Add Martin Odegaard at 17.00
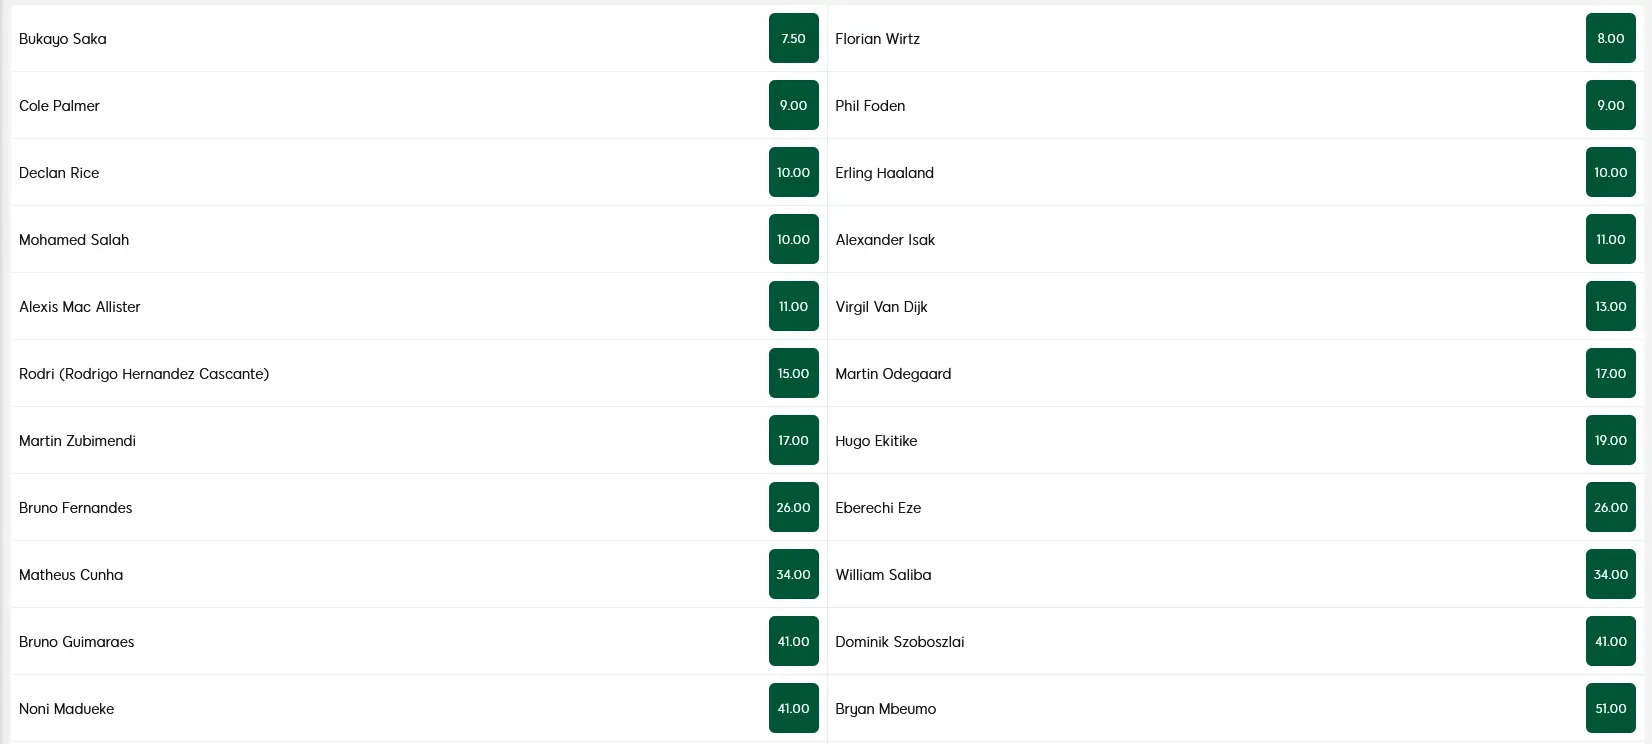 1610,373
